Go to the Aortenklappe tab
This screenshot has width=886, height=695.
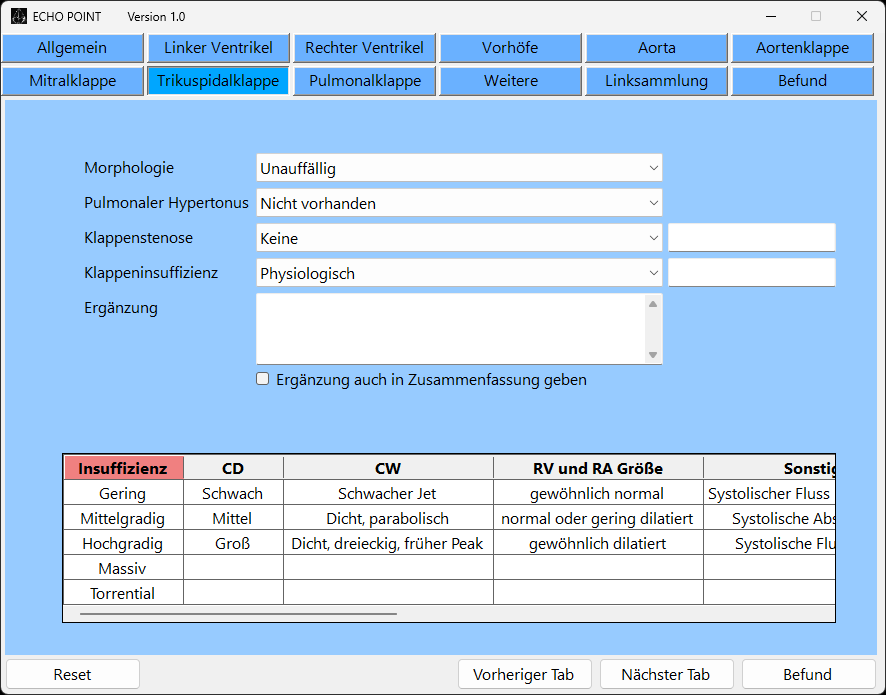pos(802,48)
